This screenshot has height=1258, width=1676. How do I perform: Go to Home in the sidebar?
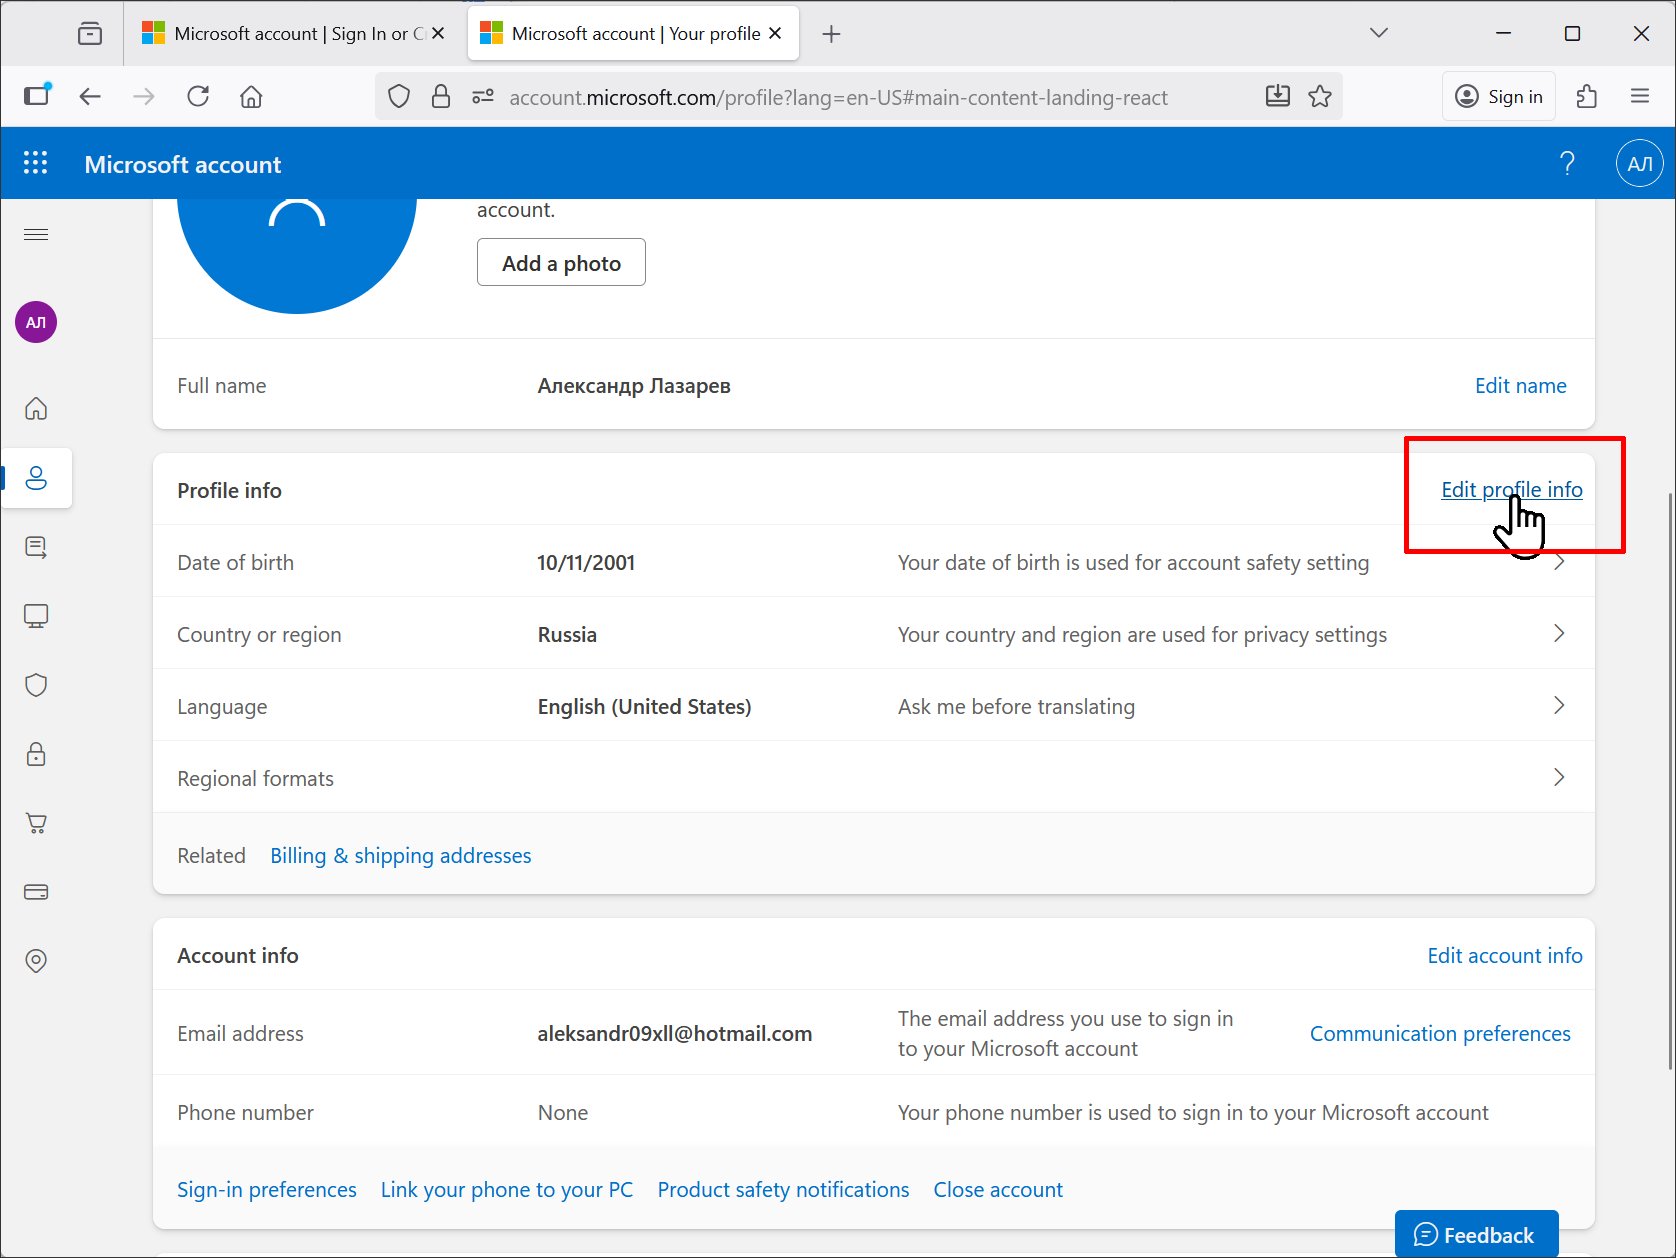pyautogui.click(x=36, y=408)
